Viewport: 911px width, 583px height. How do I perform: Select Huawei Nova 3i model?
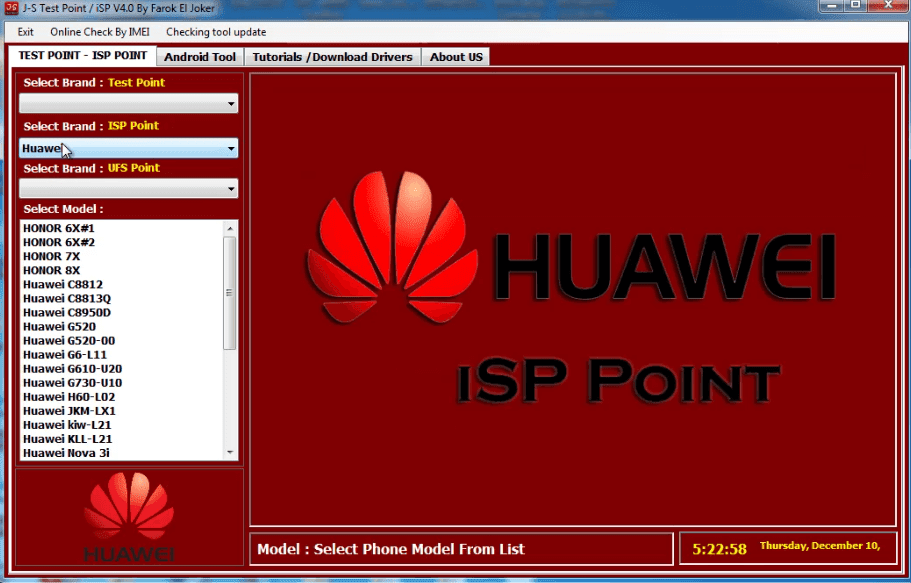66,453
